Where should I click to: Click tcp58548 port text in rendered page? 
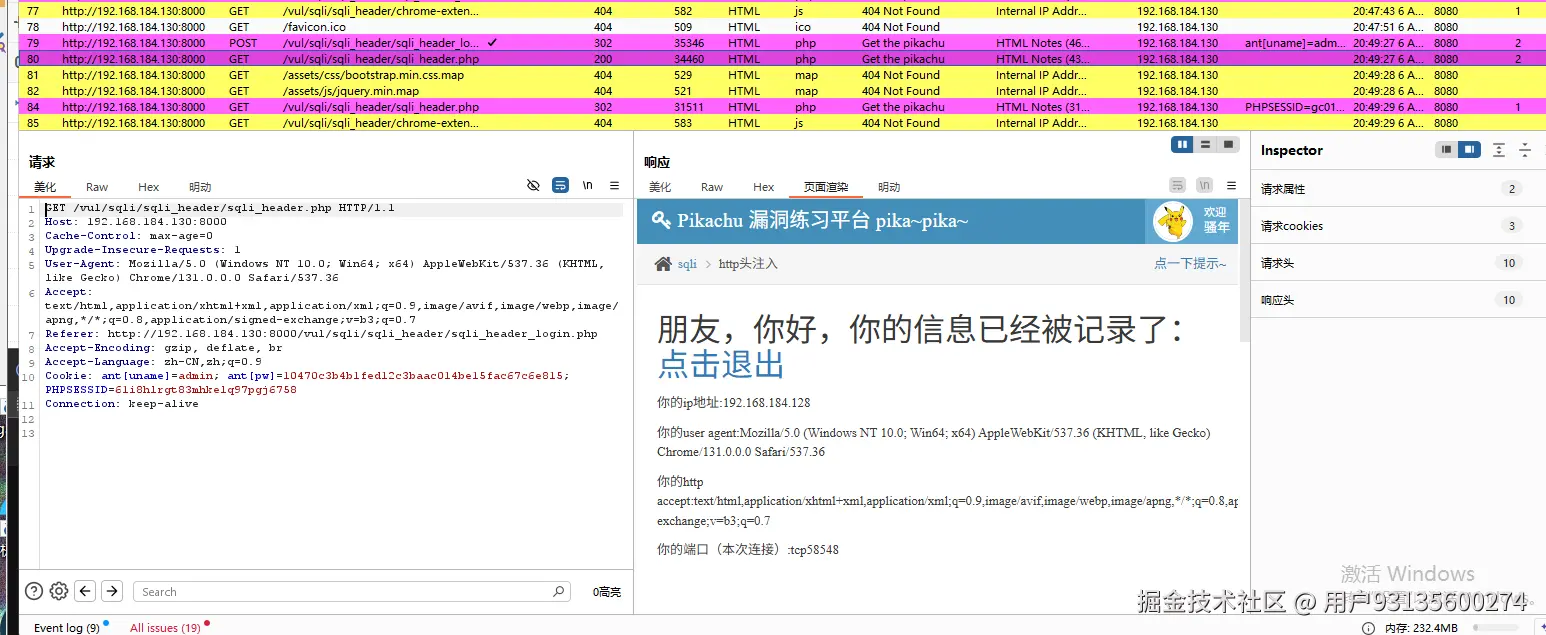coord(814,550)
